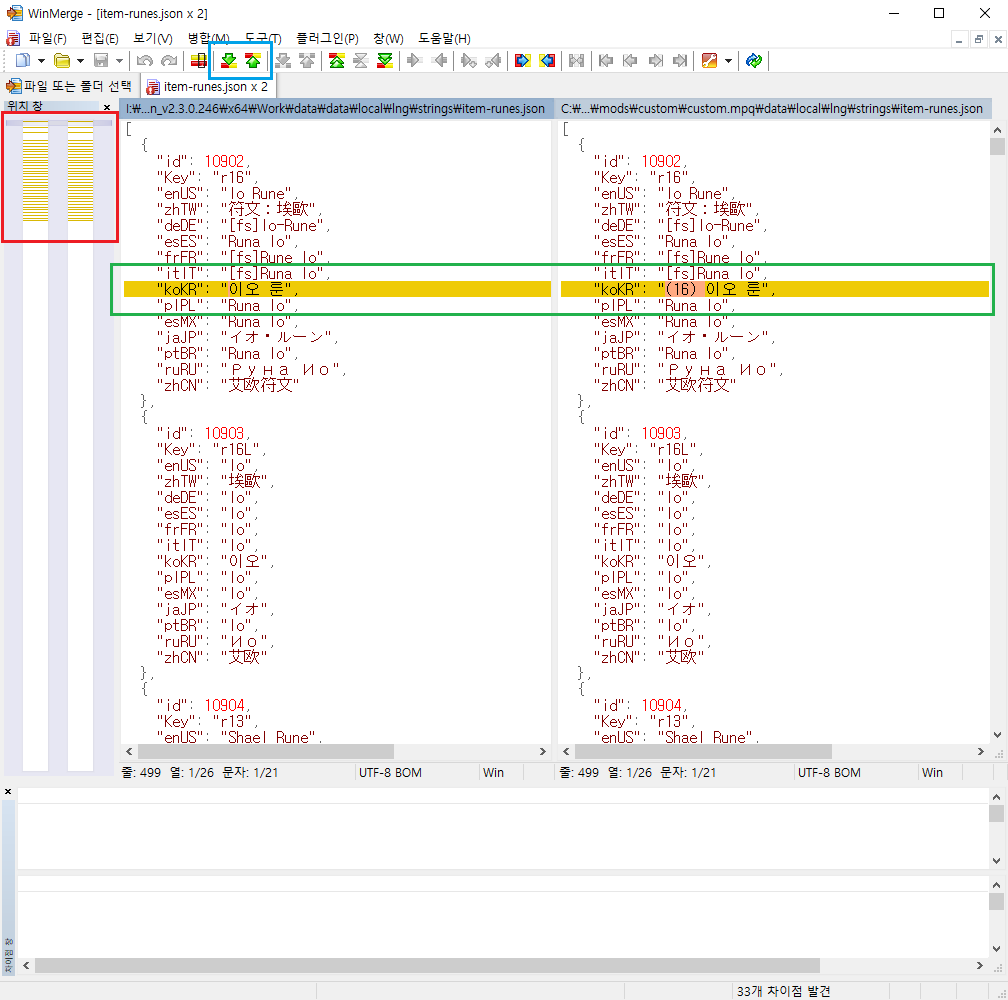1008x1000 pixels.
Task: Close the bottom diff detail pane
Action: click(x=8, y=792)
